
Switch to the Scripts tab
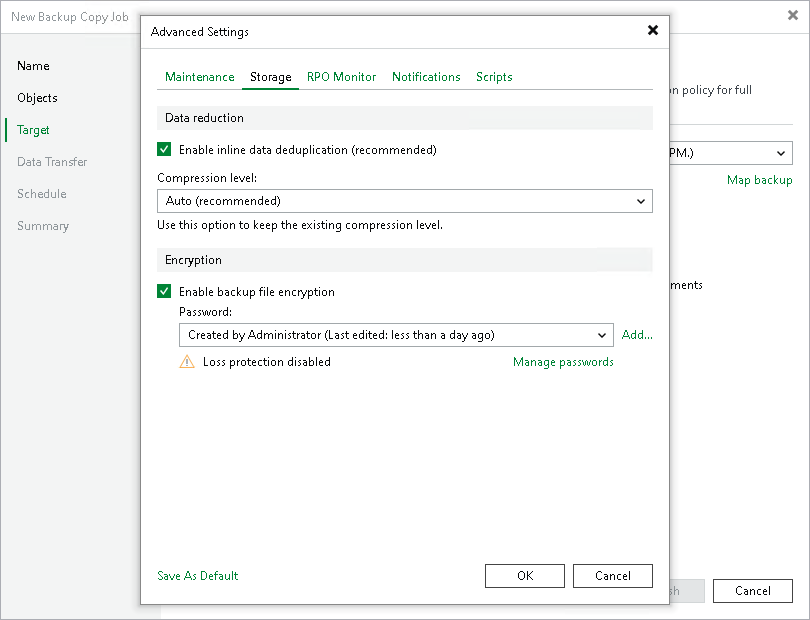tap(494, 77)
